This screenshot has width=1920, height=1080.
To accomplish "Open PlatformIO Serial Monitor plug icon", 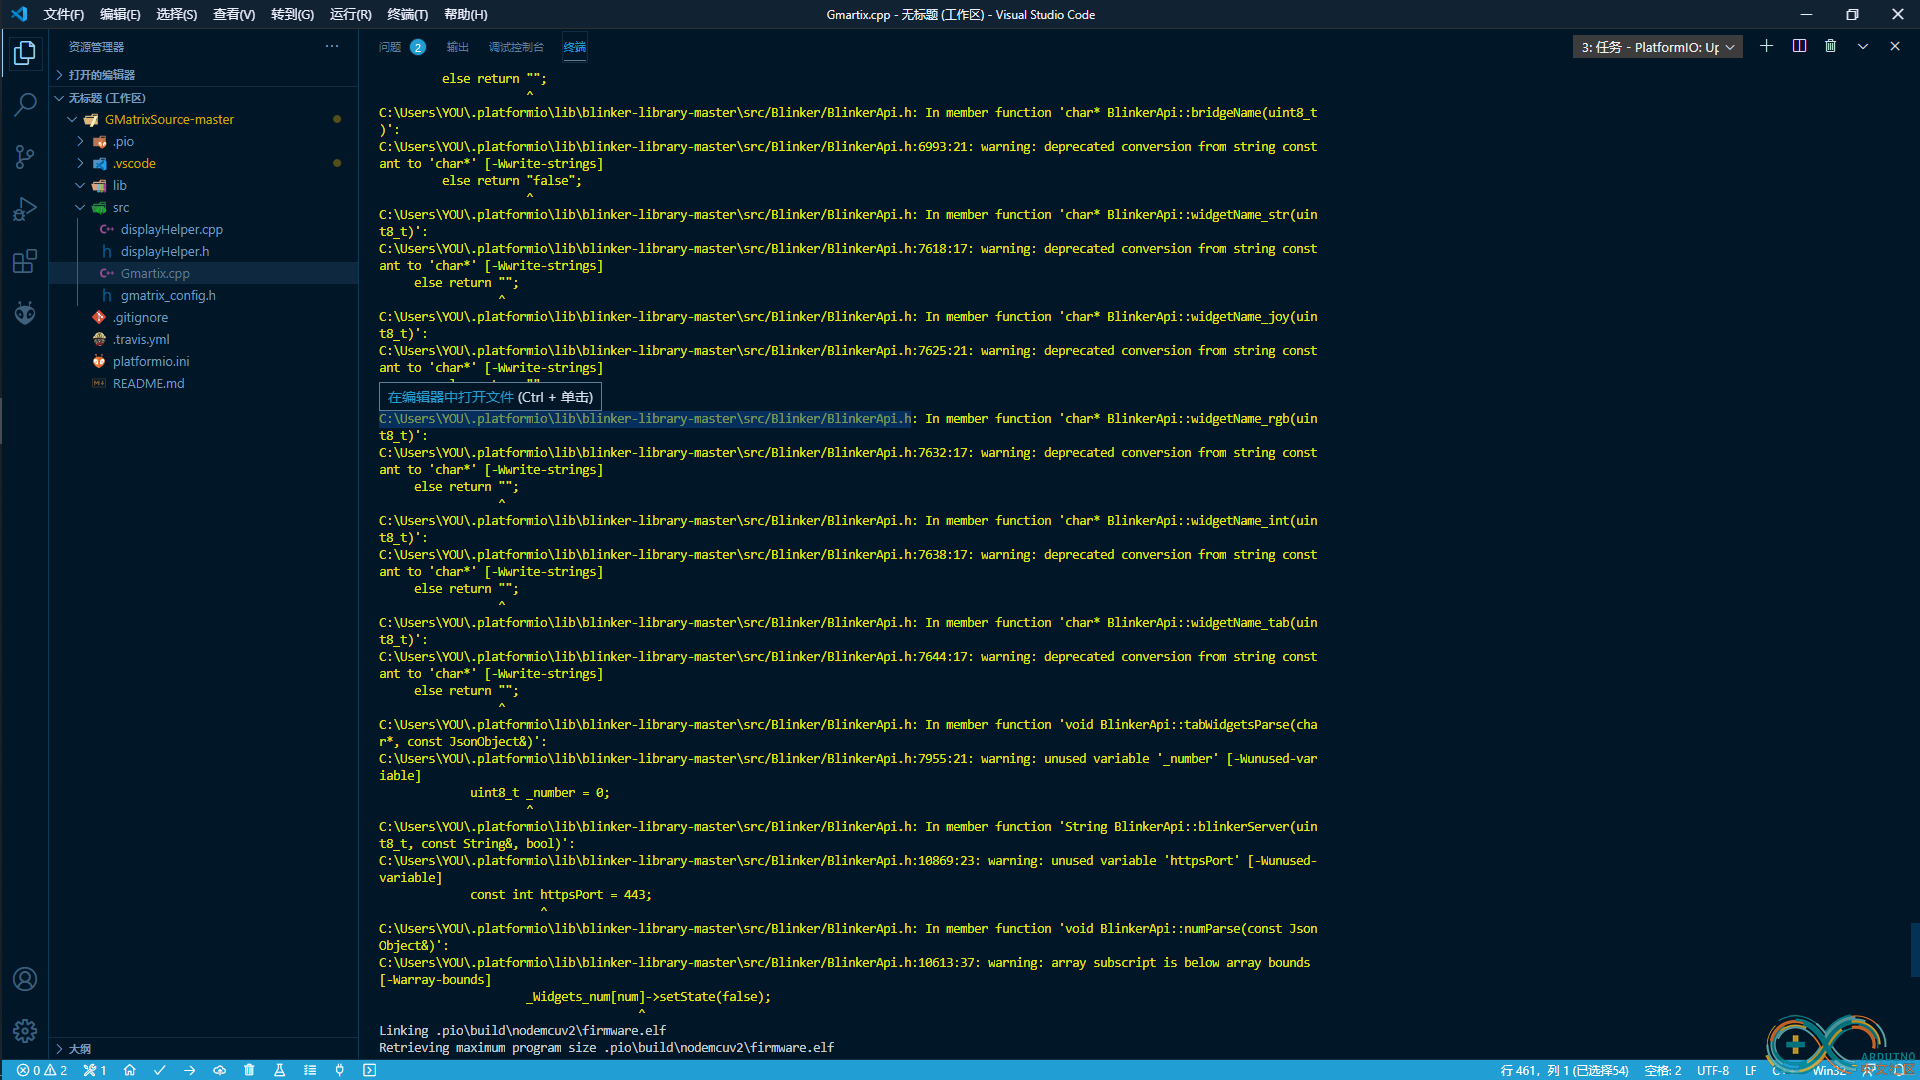I will pos(340,1070).
